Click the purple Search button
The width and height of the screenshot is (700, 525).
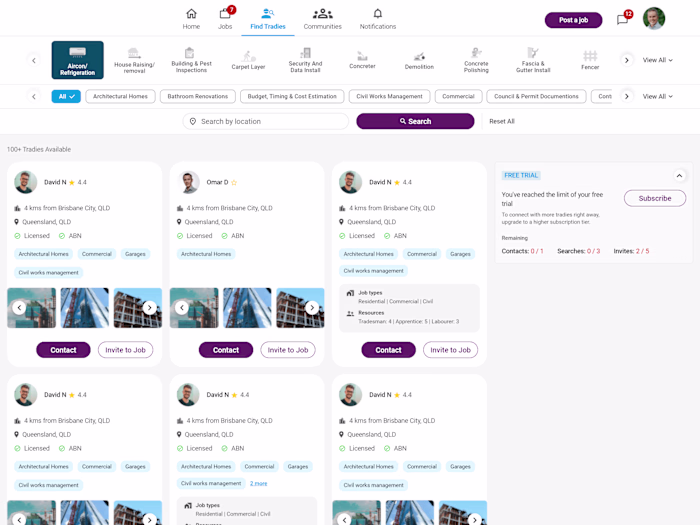pyautogui.click(x=415, y=121)
